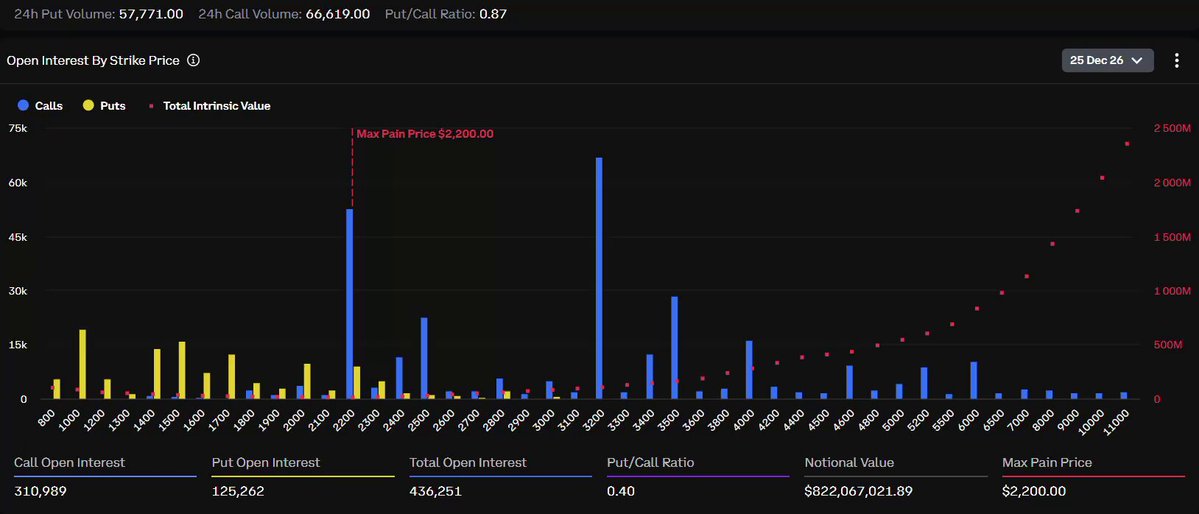Click the yellow Puts legend dot
1199x514 pixels.
[88, 106]
